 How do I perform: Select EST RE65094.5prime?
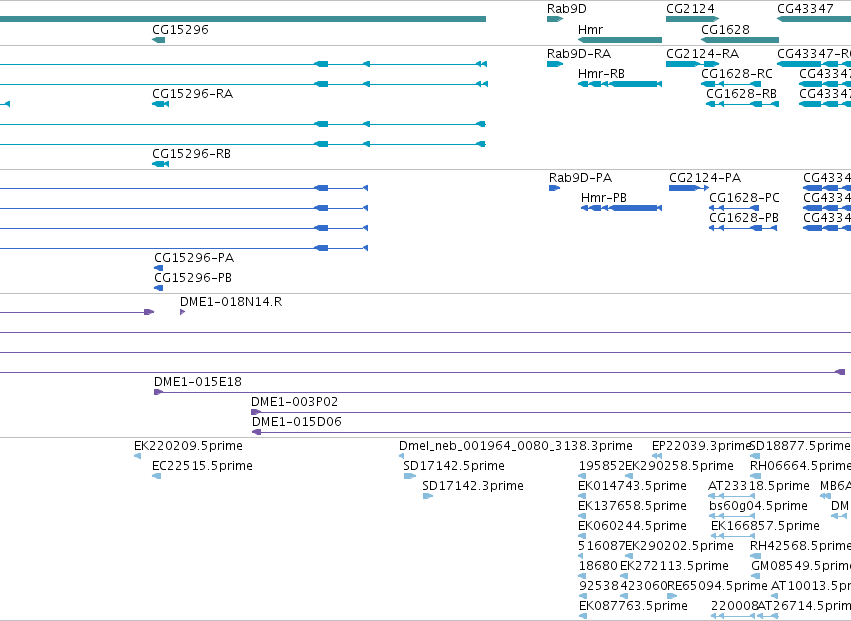click(717, 586)
